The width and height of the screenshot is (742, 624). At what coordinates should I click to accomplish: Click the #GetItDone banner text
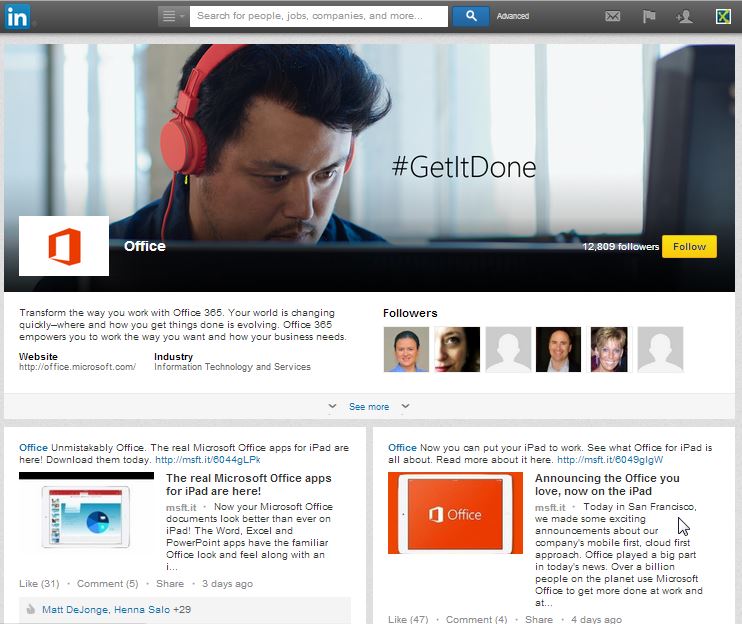(x=464, y=167)
